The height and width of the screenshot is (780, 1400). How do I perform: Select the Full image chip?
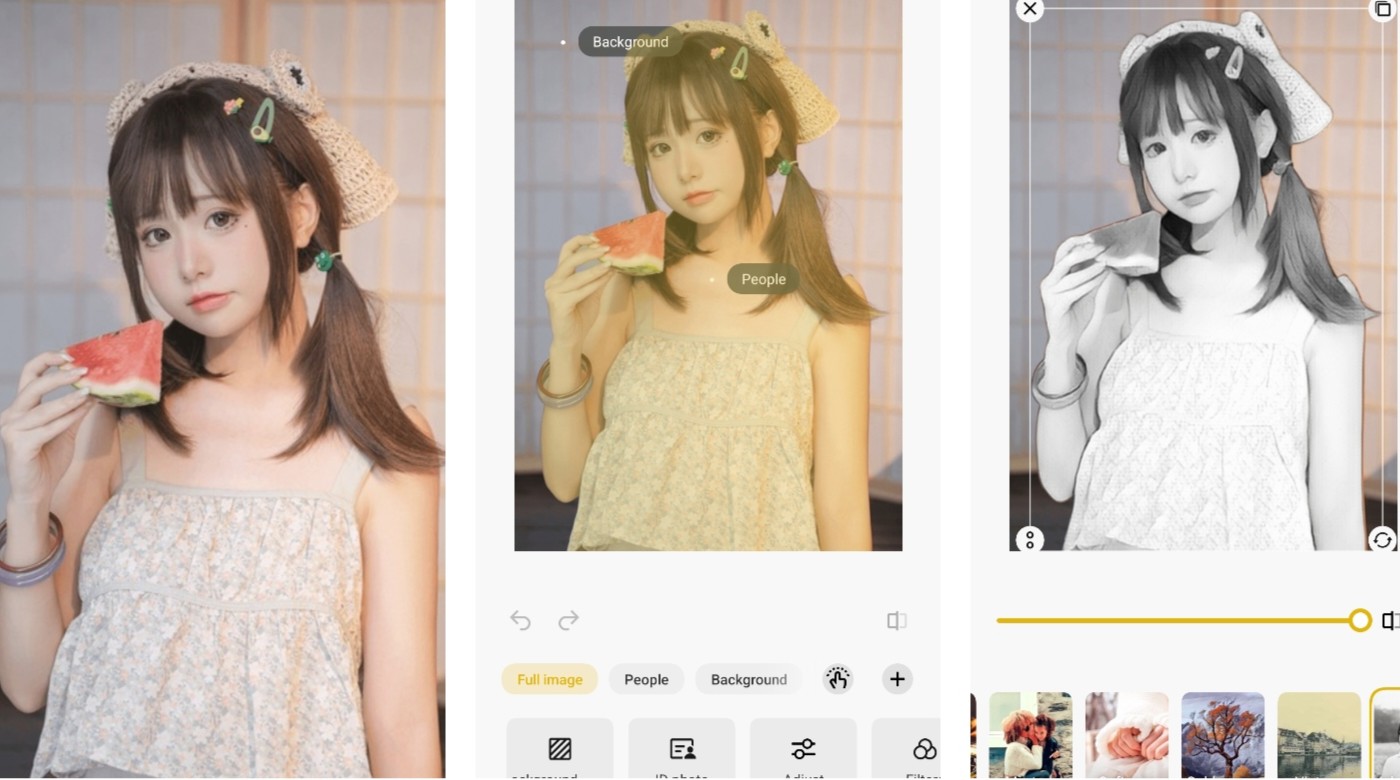pos(549,679)
